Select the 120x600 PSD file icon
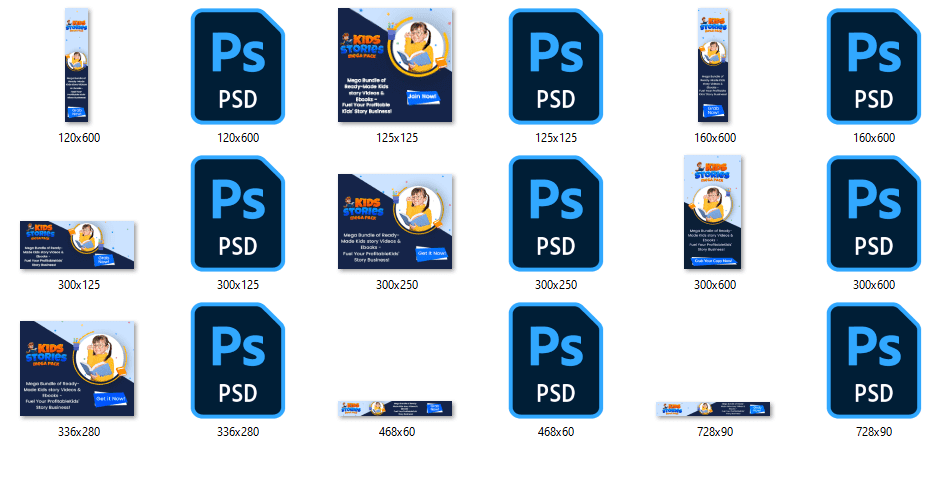The image size is (946, 477). click(237, 65)
